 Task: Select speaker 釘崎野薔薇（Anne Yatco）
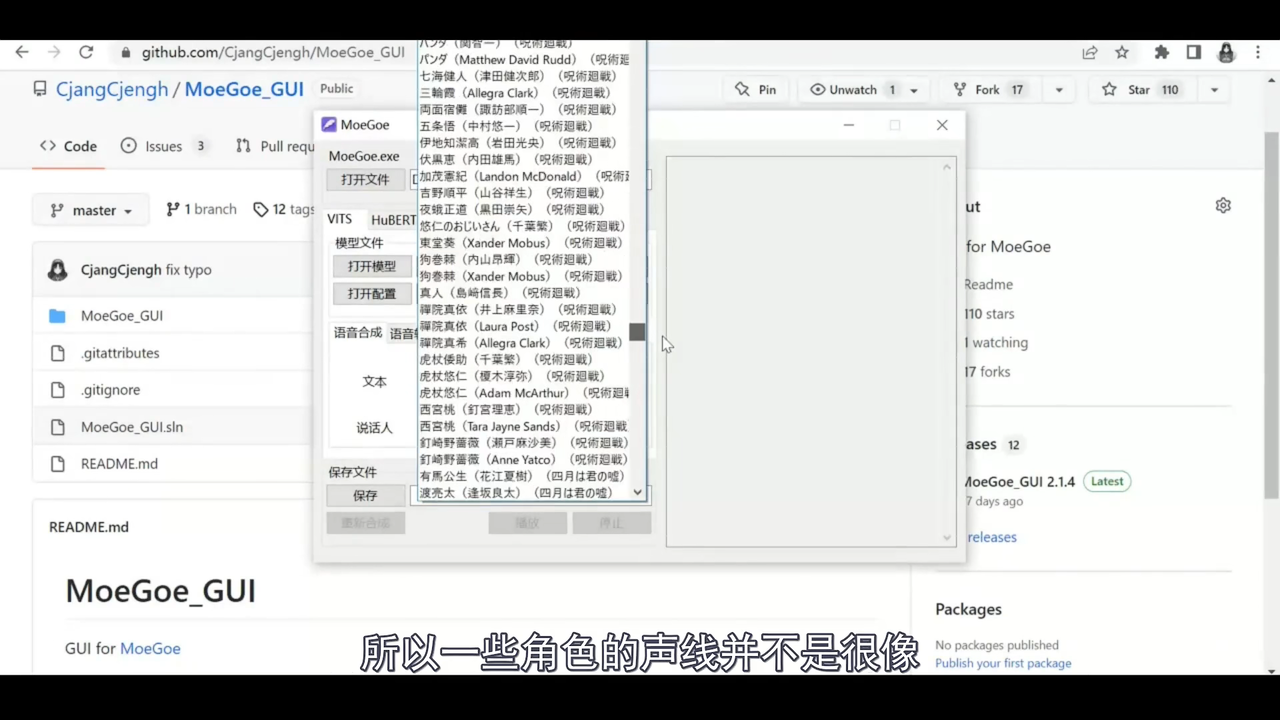coord(523,459)
